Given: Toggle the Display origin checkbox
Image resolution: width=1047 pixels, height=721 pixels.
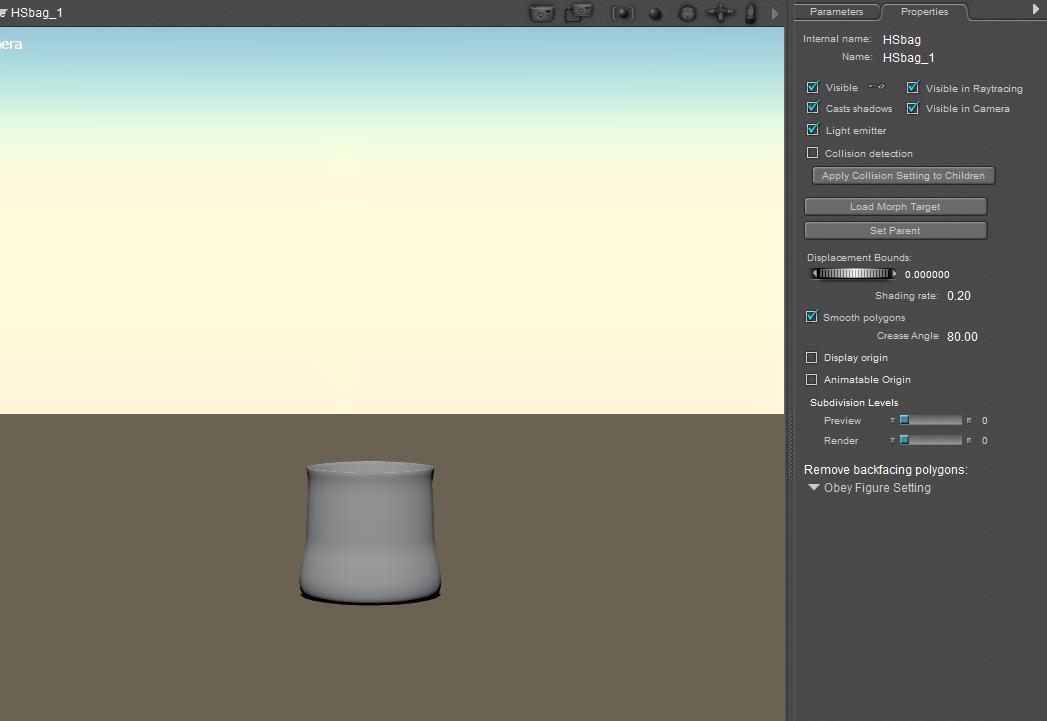Looking at the screenshot, I should [812, 357].
